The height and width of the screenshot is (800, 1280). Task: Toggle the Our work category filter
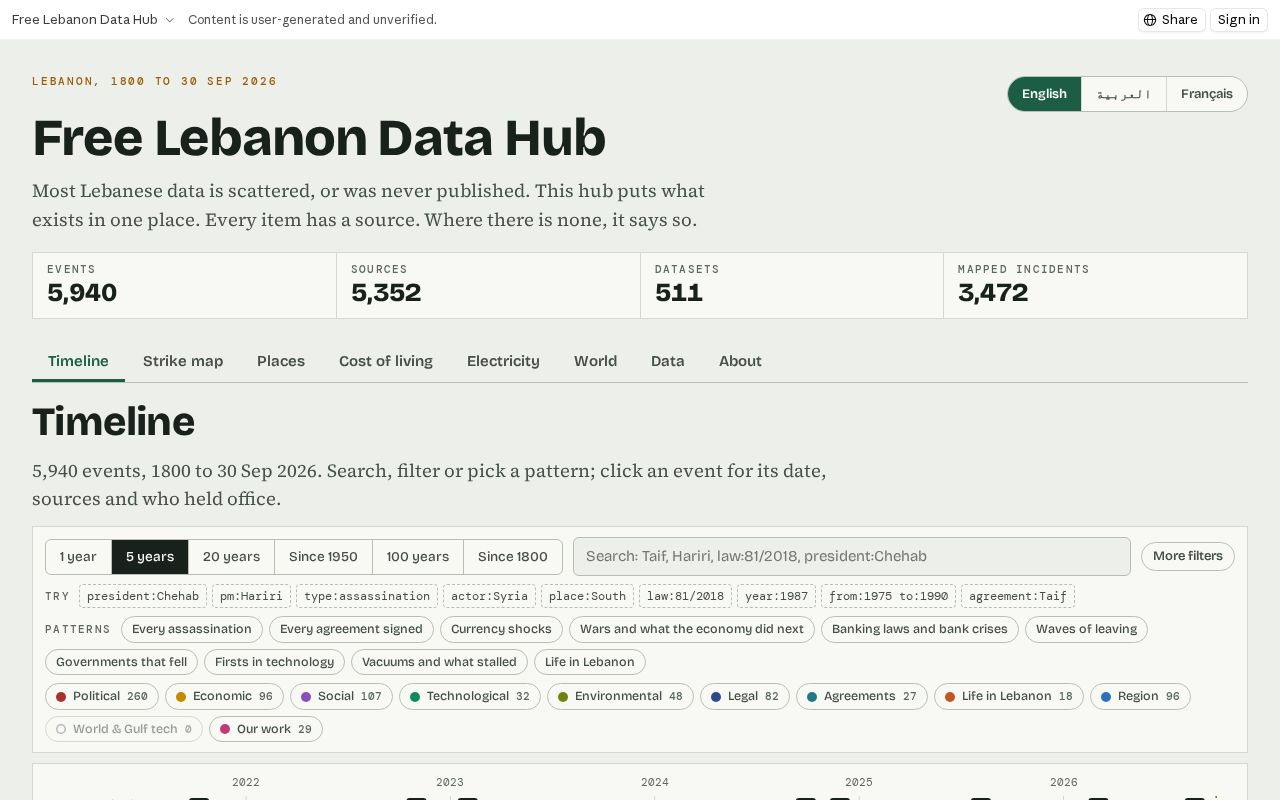[x=266, y=729]
